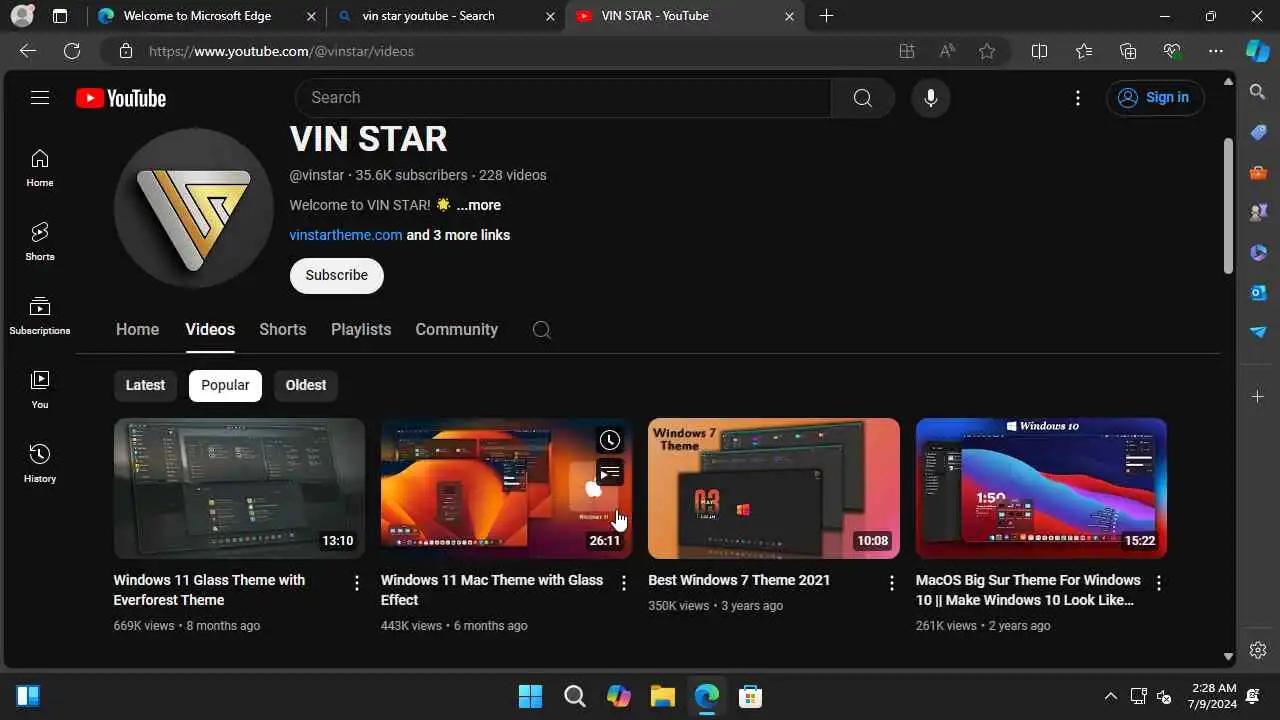Open a new Edge tab
This screenshot has width=1280, height=720.
[x=826, y=16]
